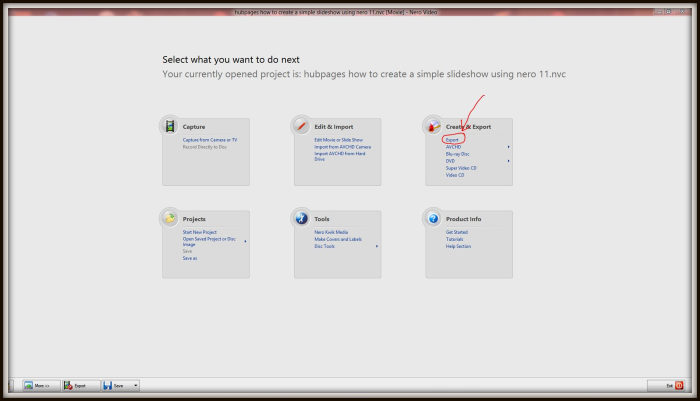
Task: Select Super Video CD option
Action: (x=461, y=168)
